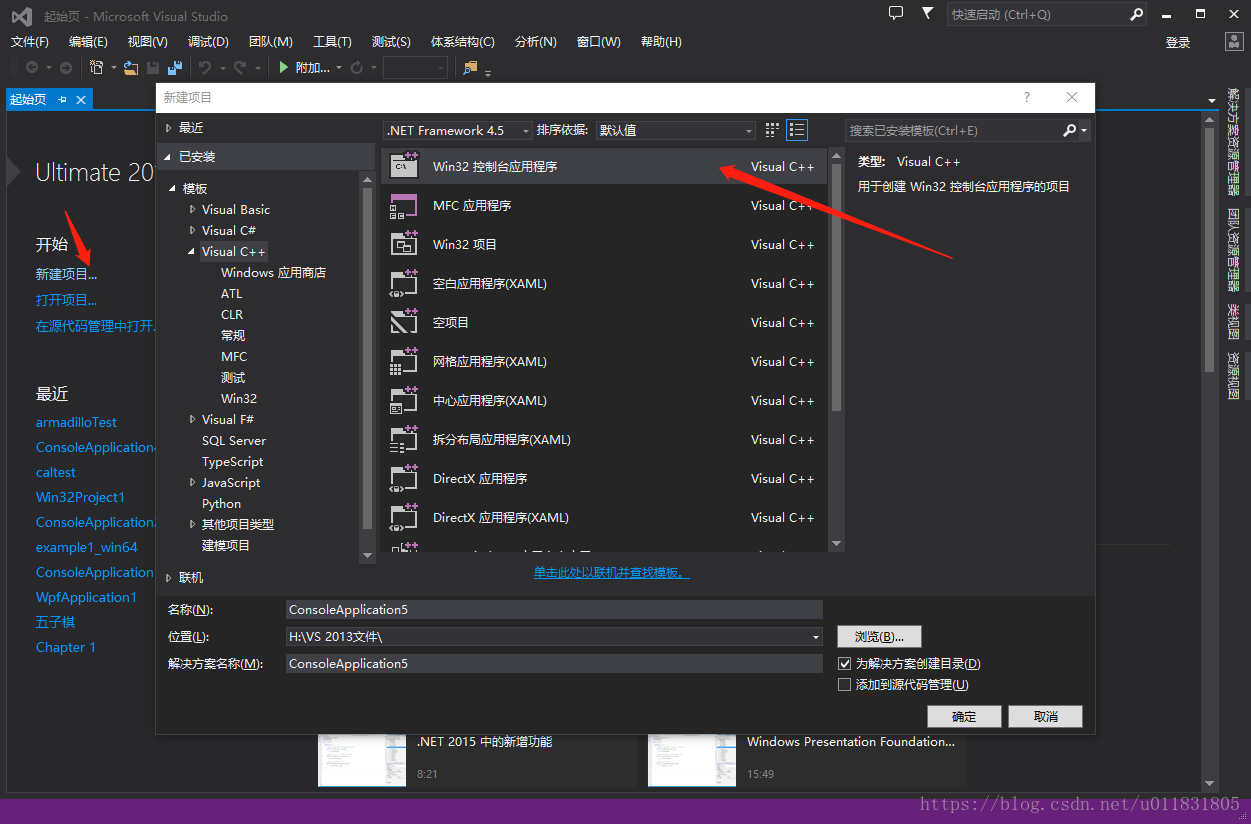The width and height of the screenshot is (1251, 824).
Task: Open the feedback speech bubble icon
Action: (896, 14)
